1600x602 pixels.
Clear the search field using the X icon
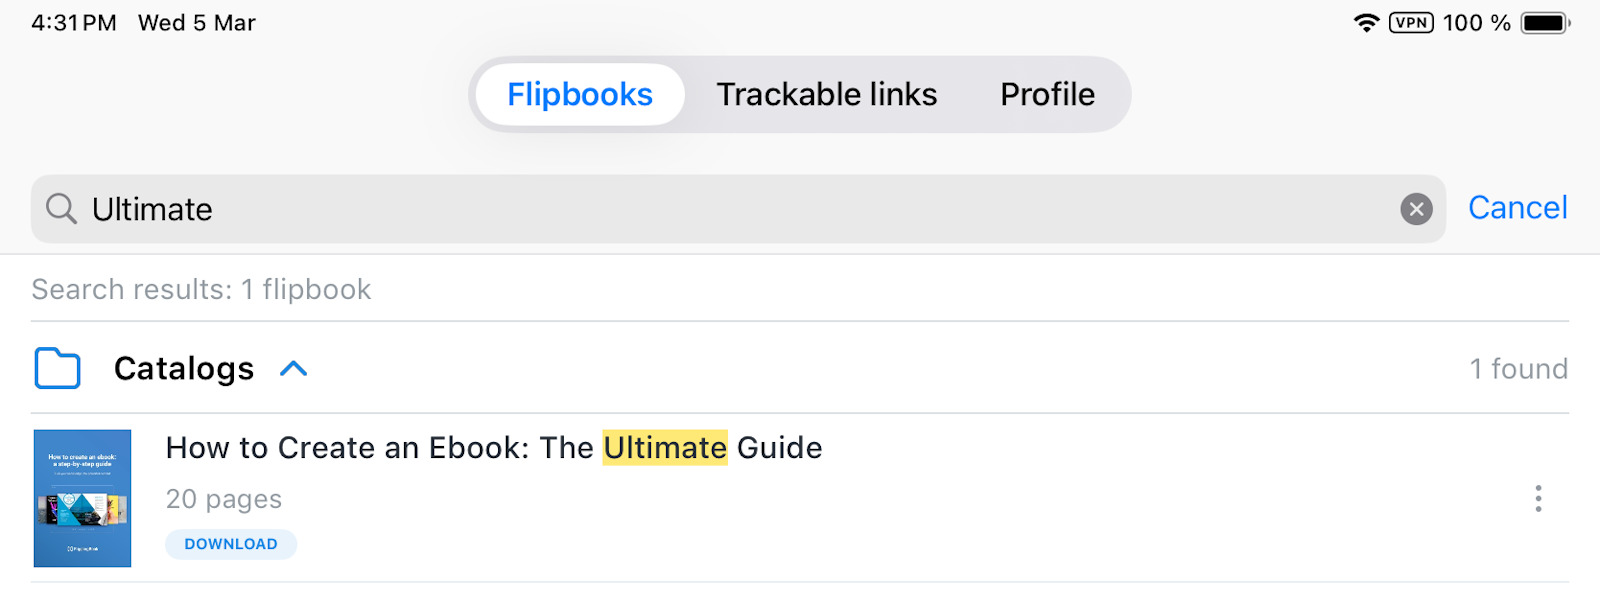pos(1416,209)
